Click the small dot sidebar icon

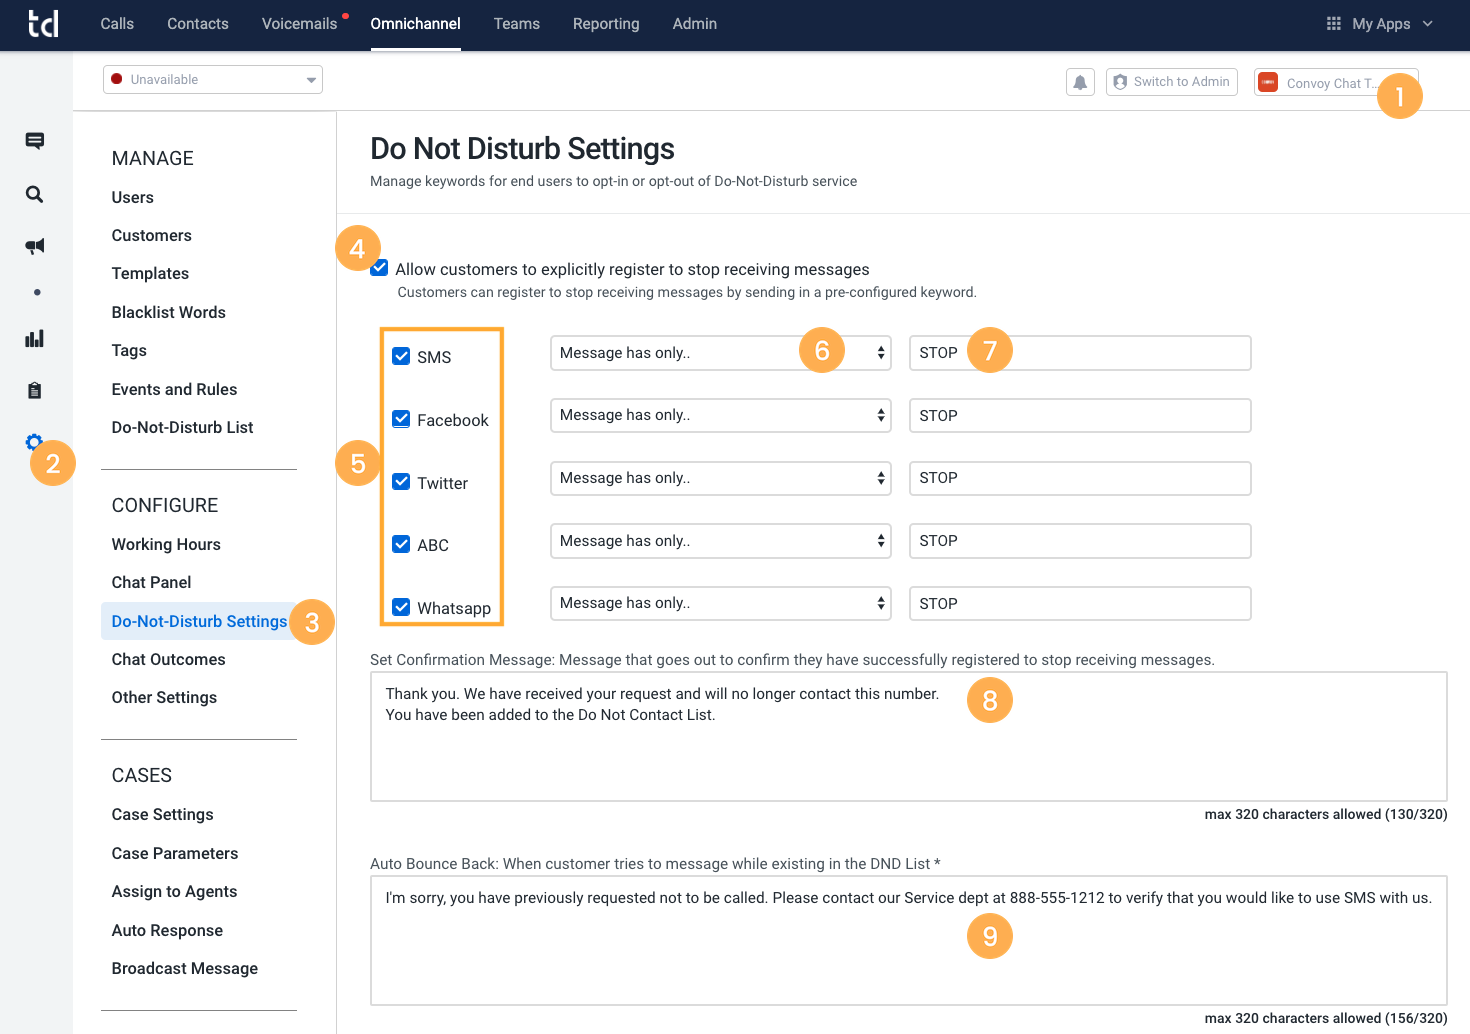37,292
